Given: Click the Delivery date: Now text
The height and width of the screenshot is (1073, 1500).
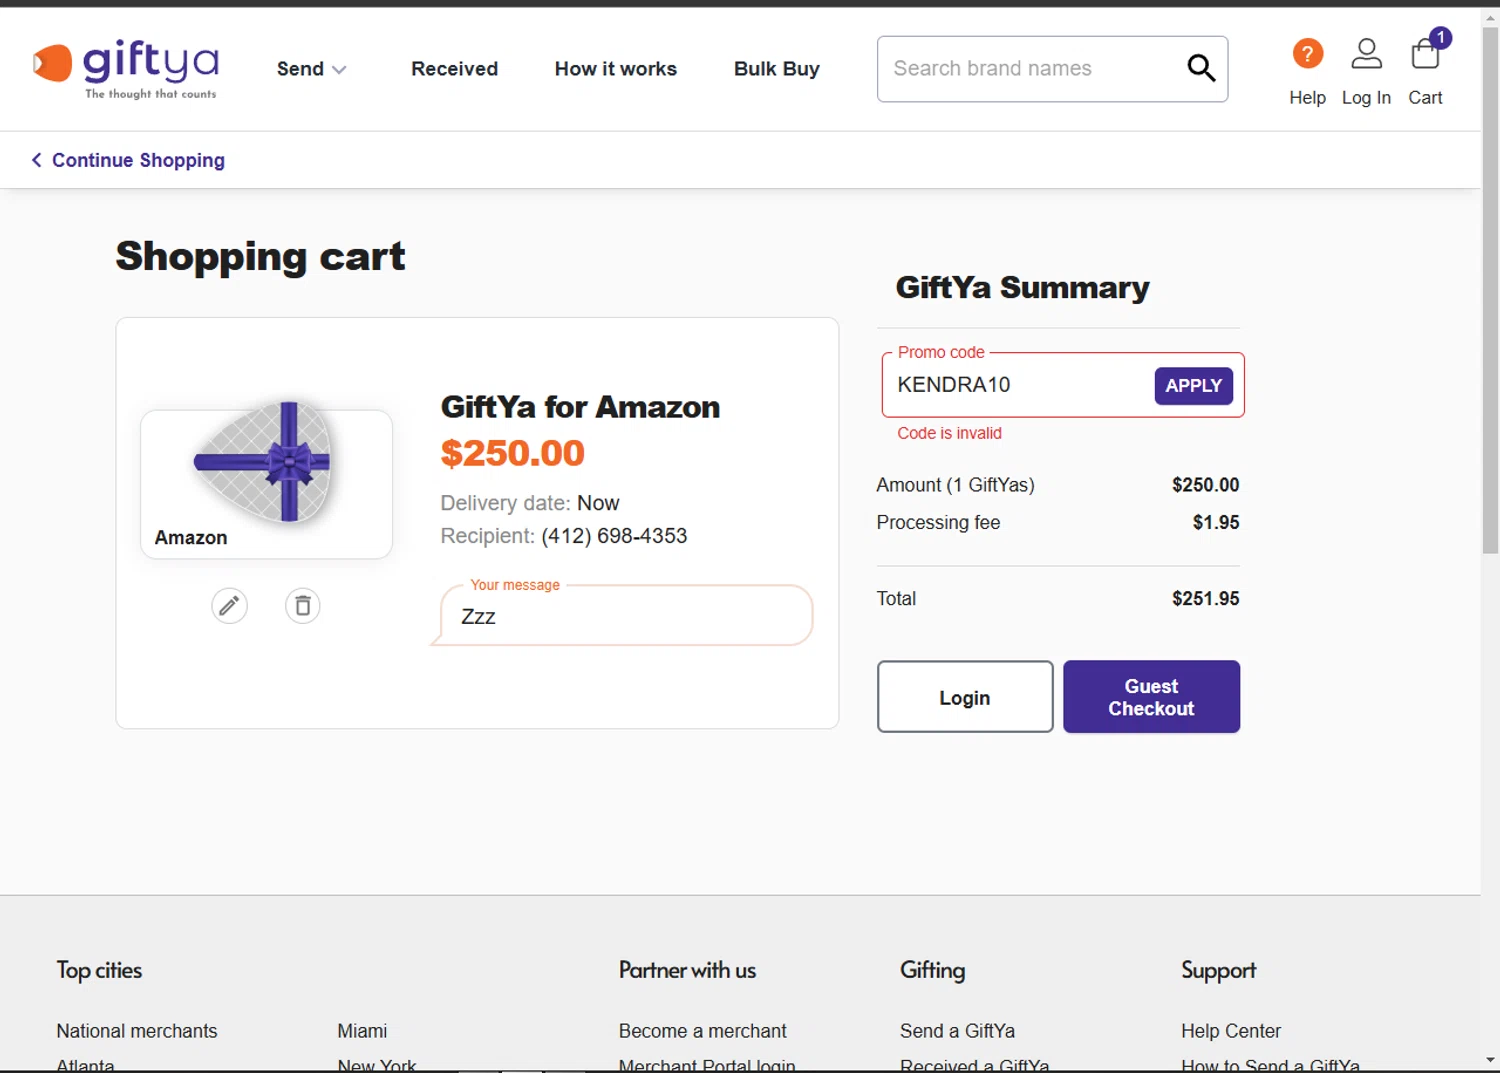Looking at the screenshot, I should point(530,503).
